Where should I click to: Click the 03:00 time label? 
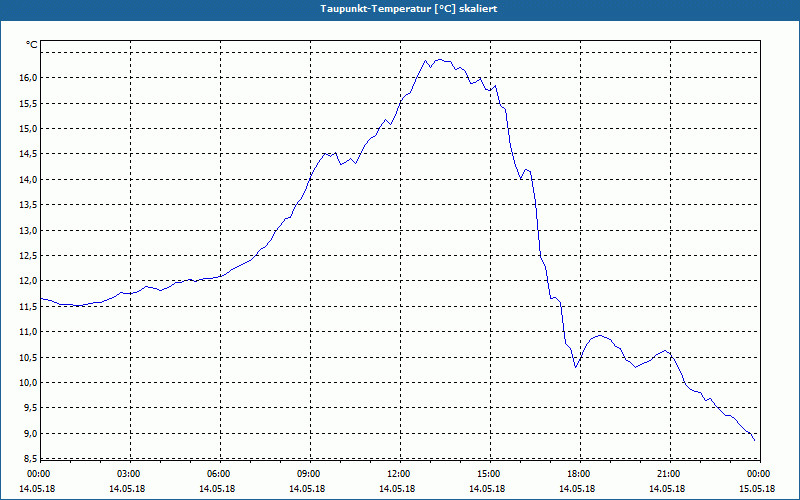(128, 474)
